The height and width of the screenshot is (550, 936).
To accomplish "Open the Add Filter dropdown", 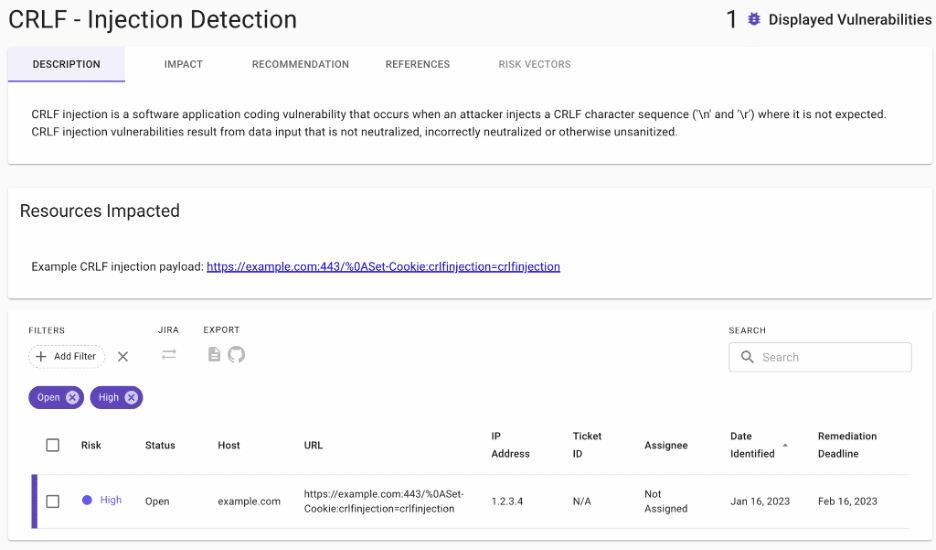I will tap(66, 357).
